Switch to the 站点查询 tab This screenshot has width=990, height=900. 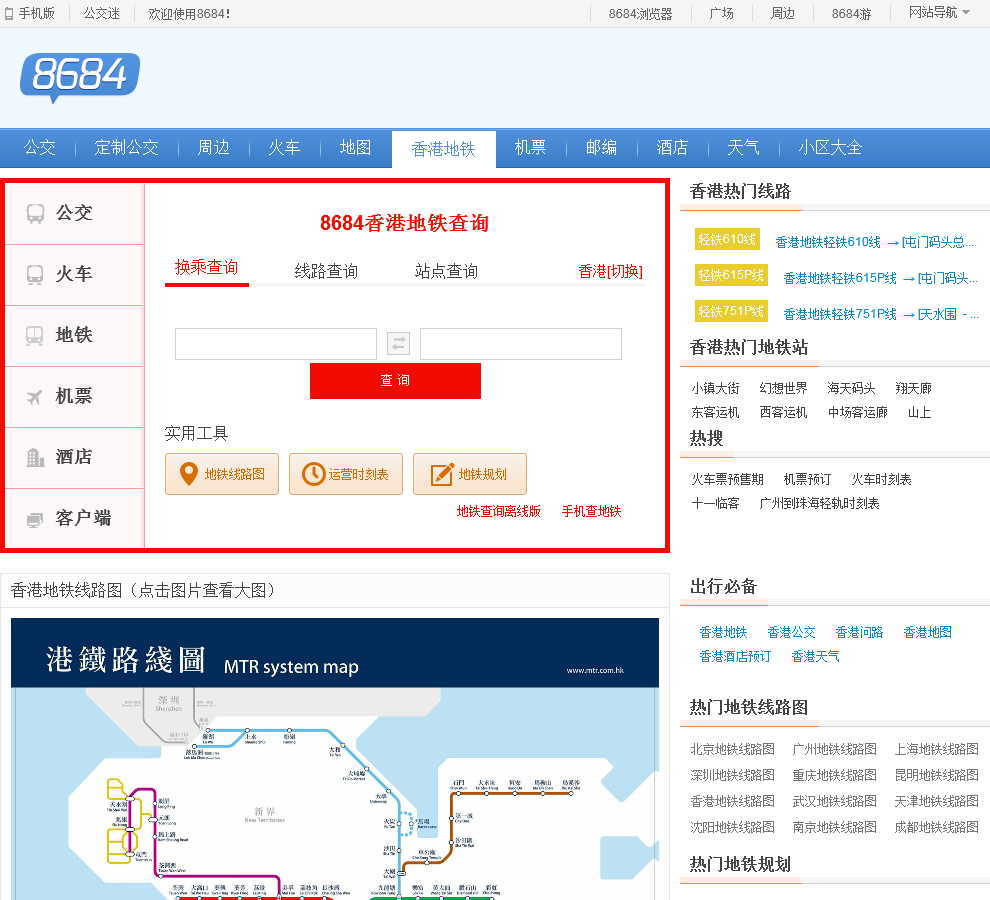tap(446, 271)
